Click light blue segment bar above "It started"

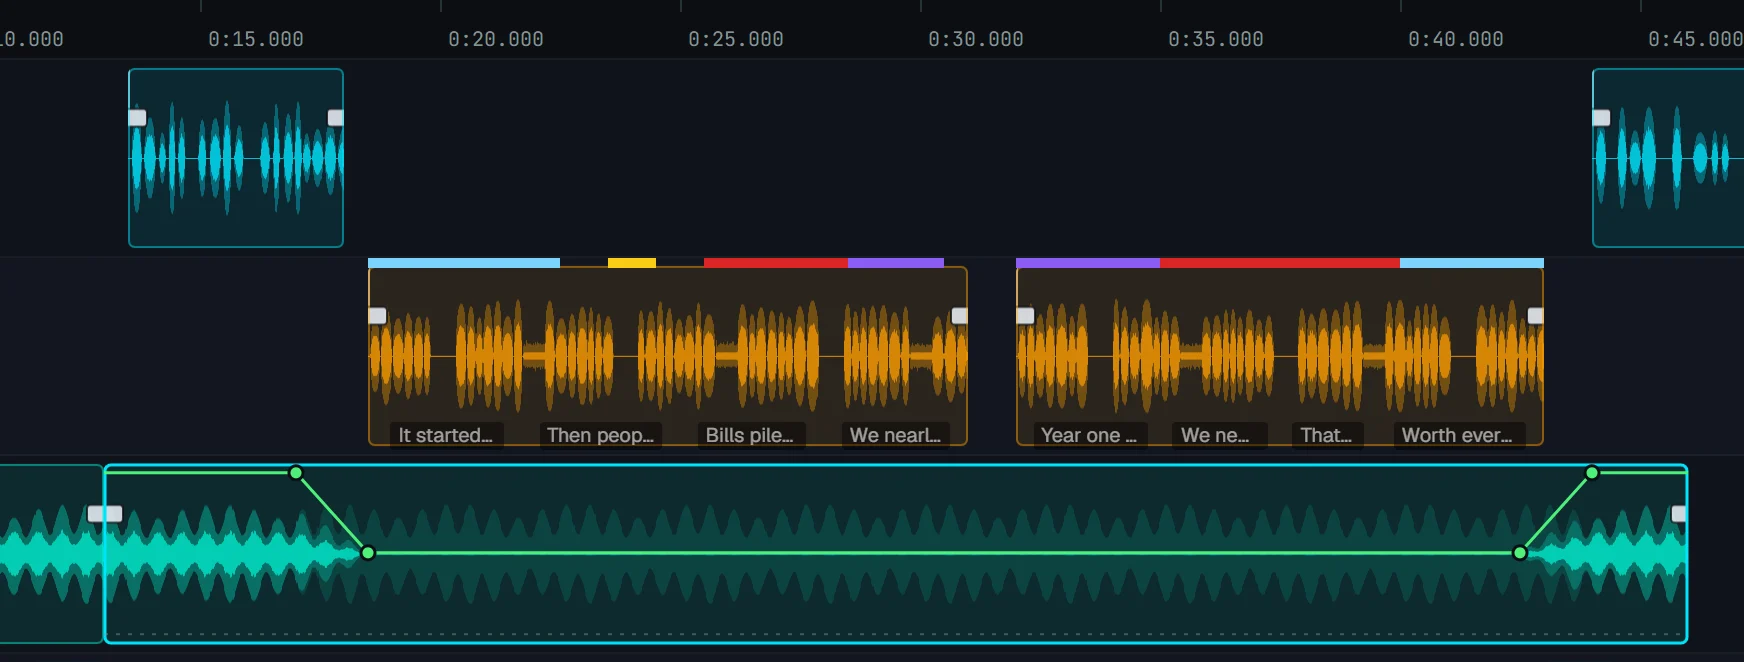click(x=464, y=263)
